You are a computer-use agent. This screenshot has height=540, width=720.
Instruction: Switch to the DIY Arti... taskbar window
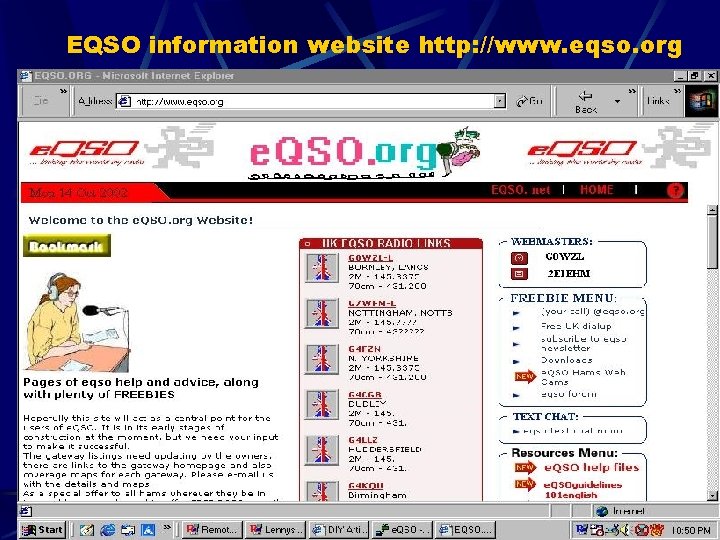[339, 529]
